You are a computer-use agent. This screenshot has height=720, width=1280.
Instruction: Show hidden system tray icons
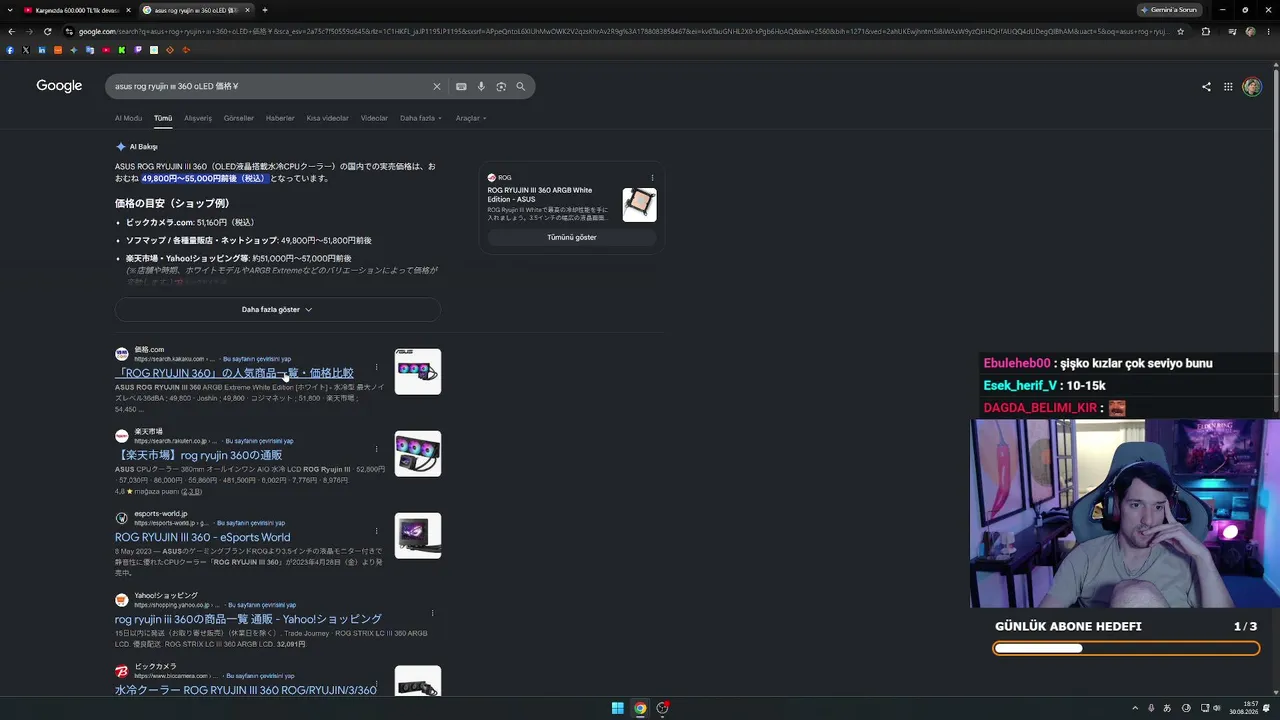point(1135,708)
